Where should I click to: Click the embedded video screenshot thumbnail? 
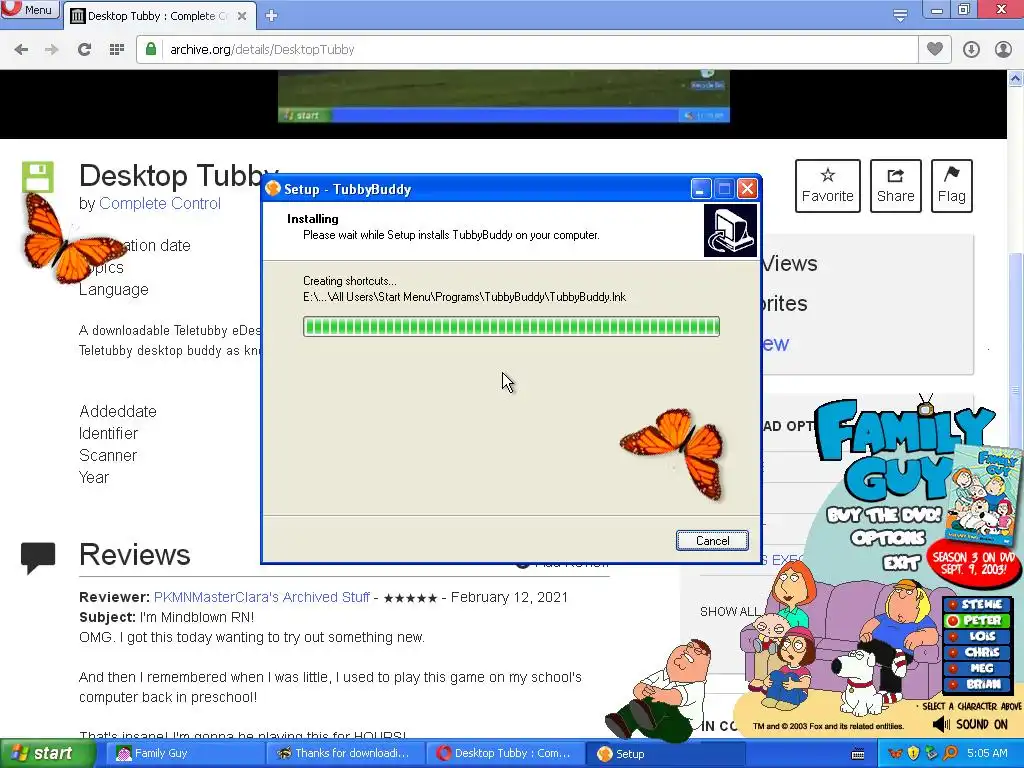click(x=504, y=97)
